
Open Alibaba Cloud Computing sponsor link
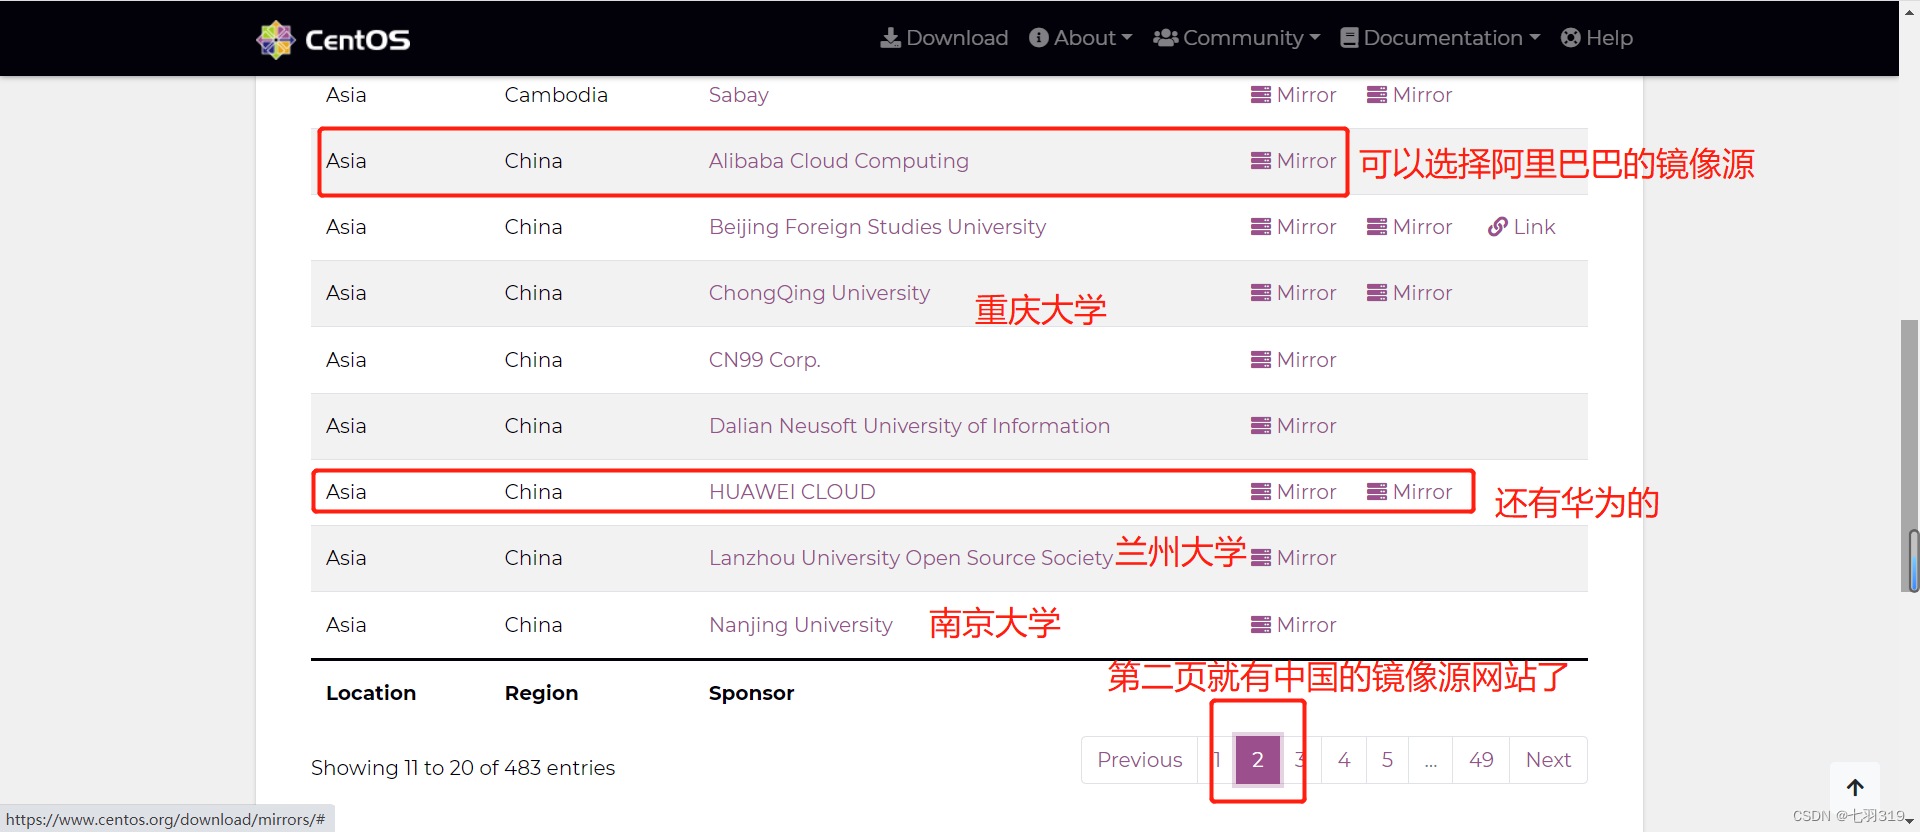(x=838, y=161)
